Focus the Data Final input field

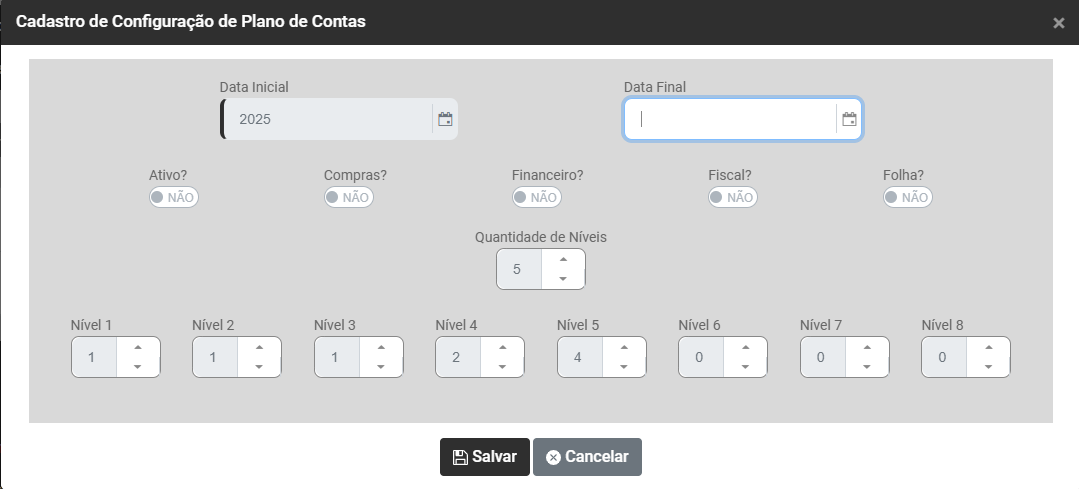730,120
